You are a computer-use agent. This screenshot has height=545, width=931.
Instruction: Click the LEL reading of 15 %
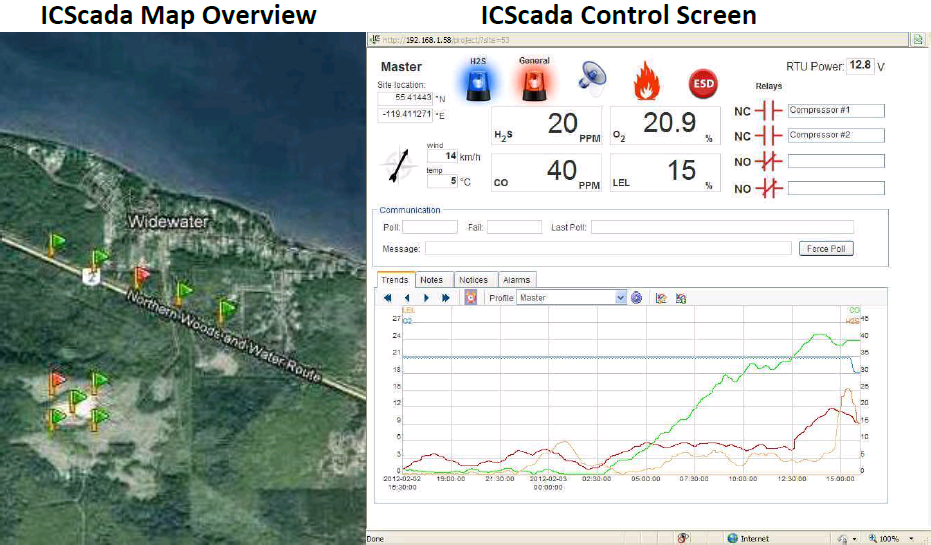665,173
